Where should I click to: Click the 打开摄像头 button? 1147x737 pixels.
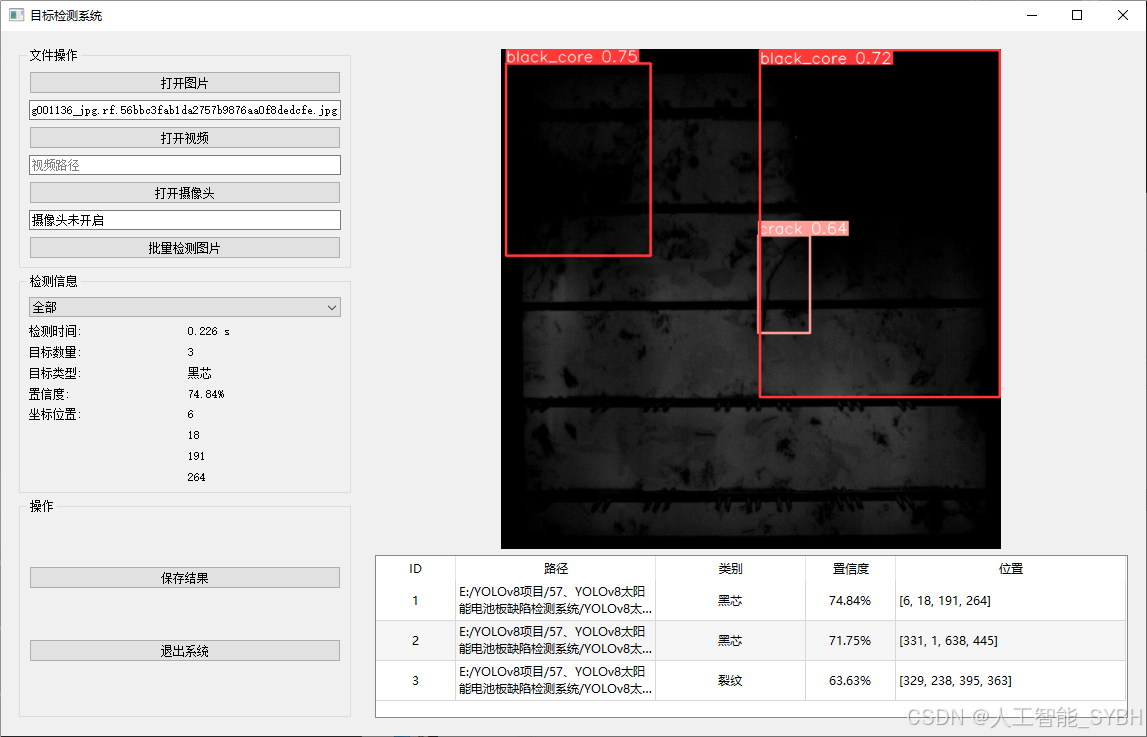coord(184,193)
